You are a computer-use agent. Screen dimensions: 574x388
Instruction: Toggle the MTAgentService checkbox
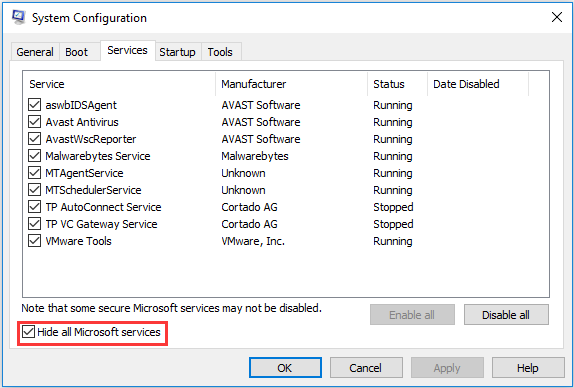pyautogui.click(x=34, y=173)
